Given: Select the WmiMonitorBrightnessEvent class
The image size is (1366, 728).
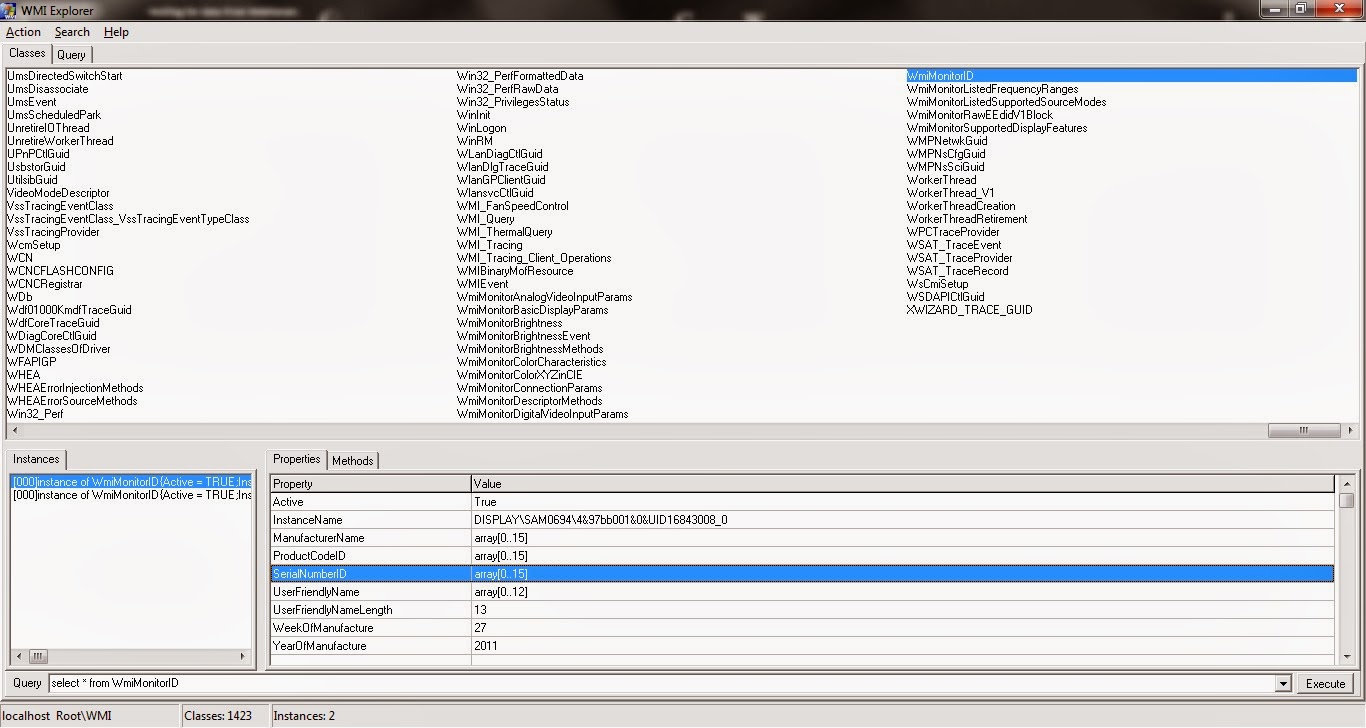Looking at the screenshot, I should pyautogui.click(x=523, y=336).
